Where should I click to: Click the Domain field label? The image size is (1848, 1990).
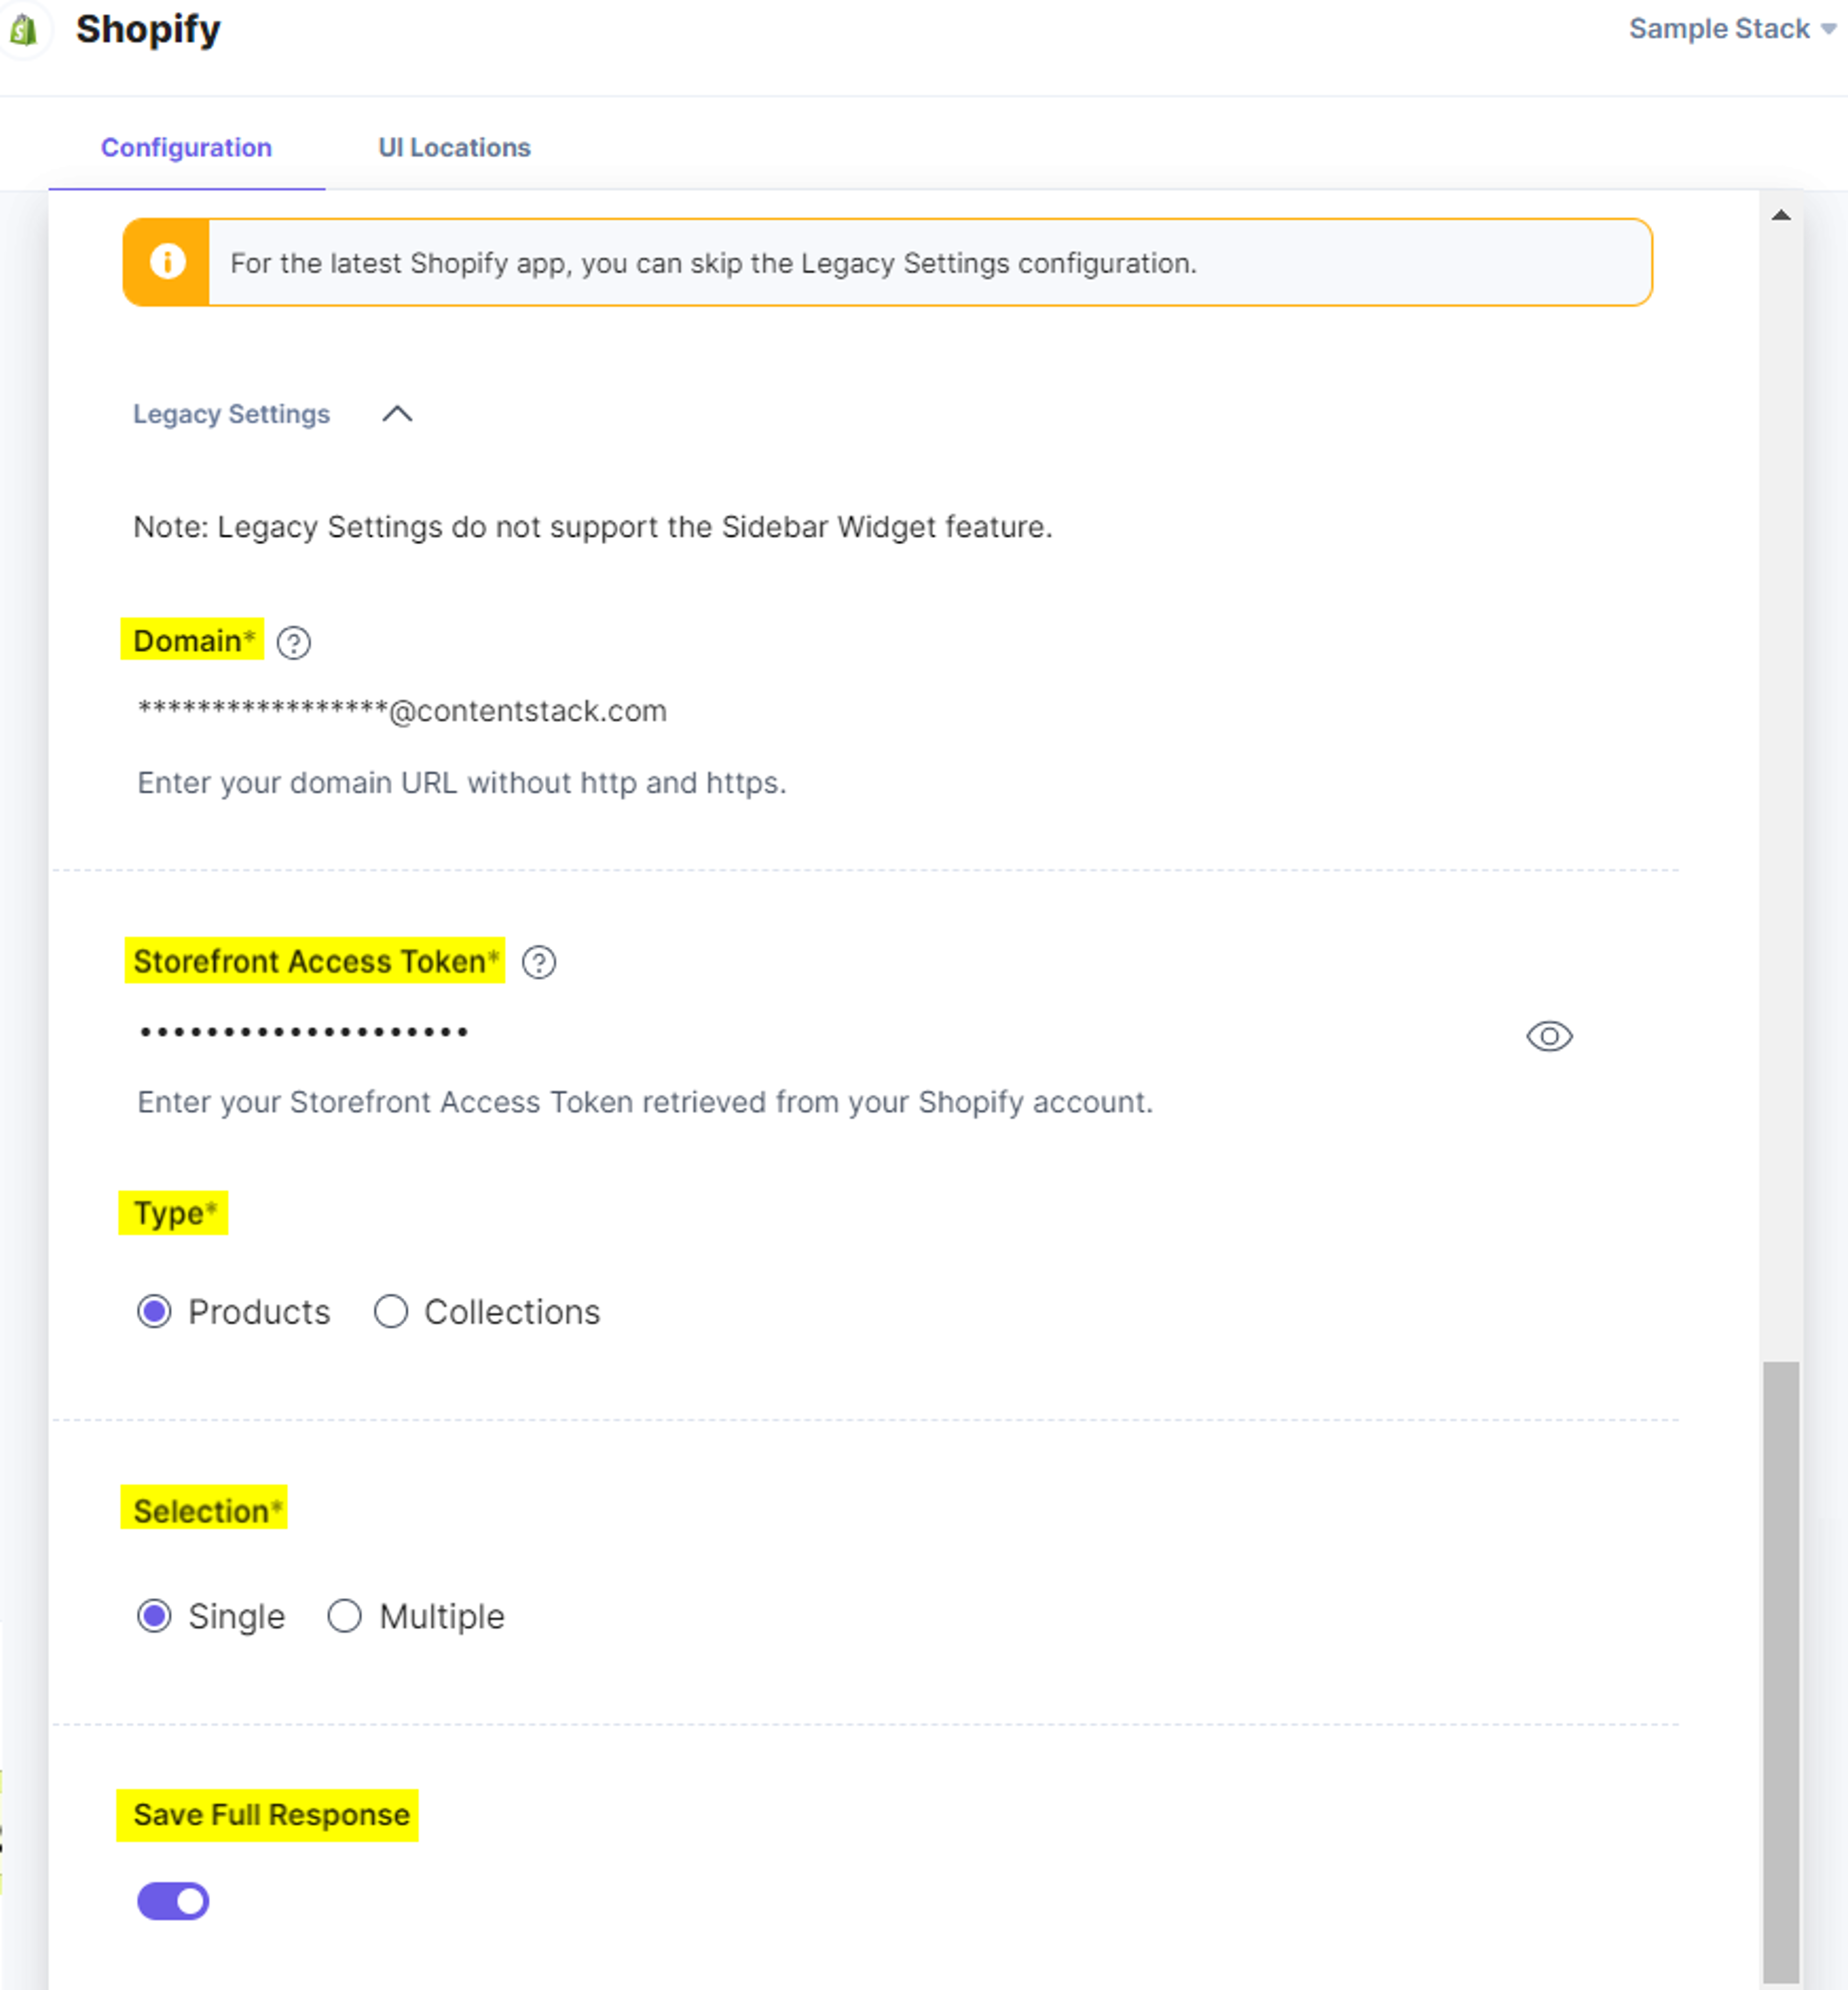pyautogui.click(x=193, y=640)
